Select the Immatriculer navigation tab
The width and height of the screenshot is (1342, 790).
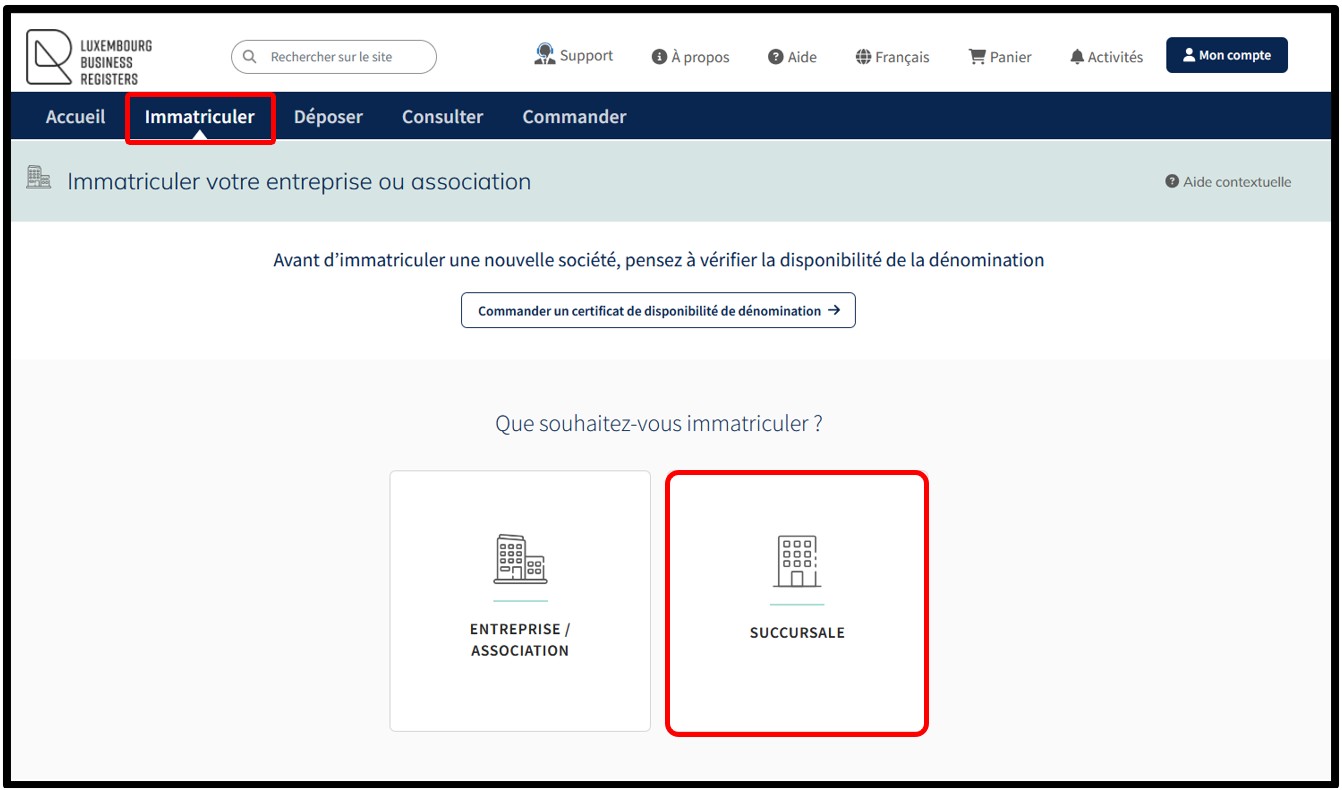point(200,117)
